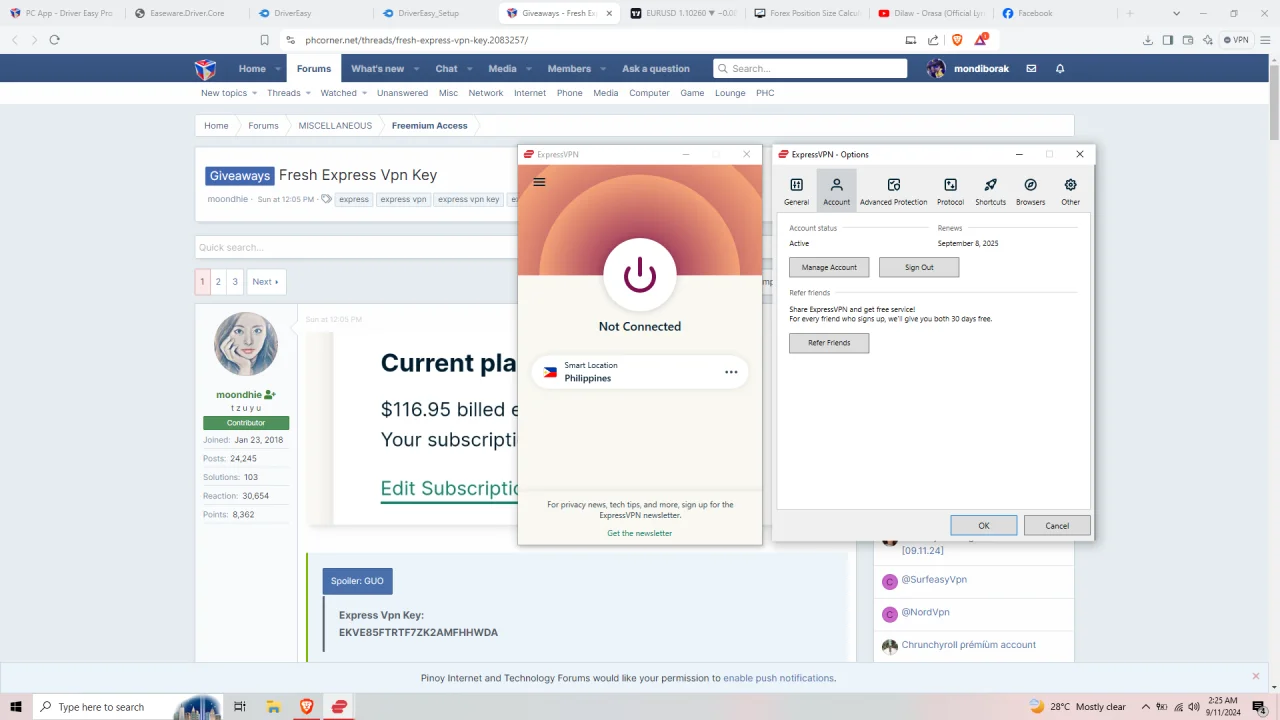Open the Brave Wallet icon
Screen dimensions: 1280x720
click(1188, 40)
